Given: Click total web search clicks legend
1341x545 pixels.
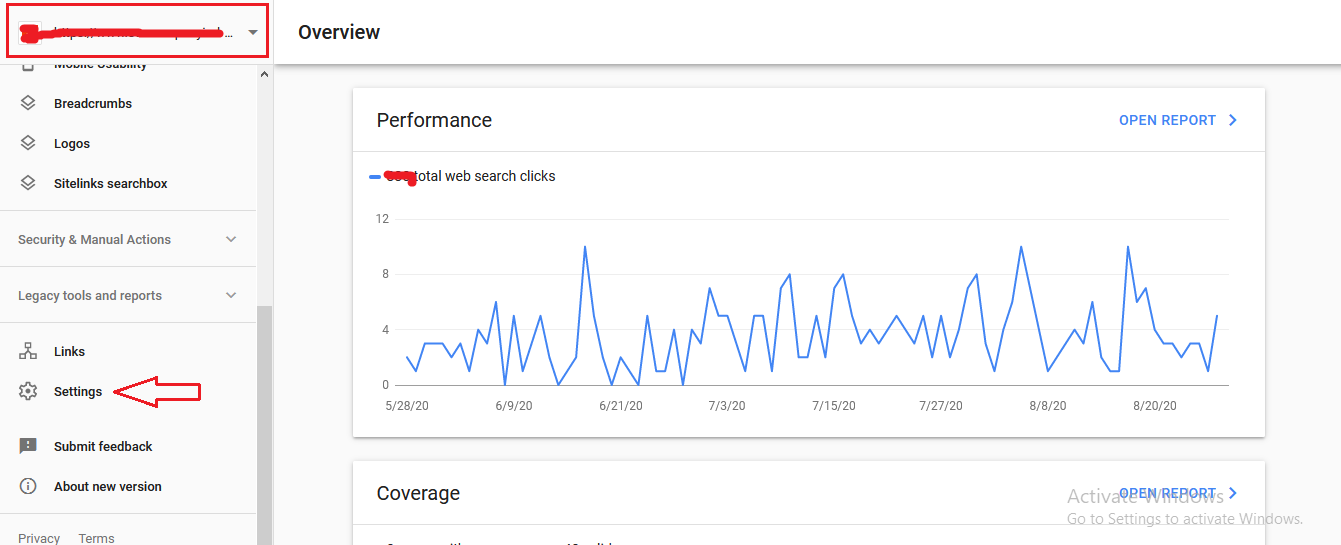Looking at the screenshot, I should pos(484,176).
